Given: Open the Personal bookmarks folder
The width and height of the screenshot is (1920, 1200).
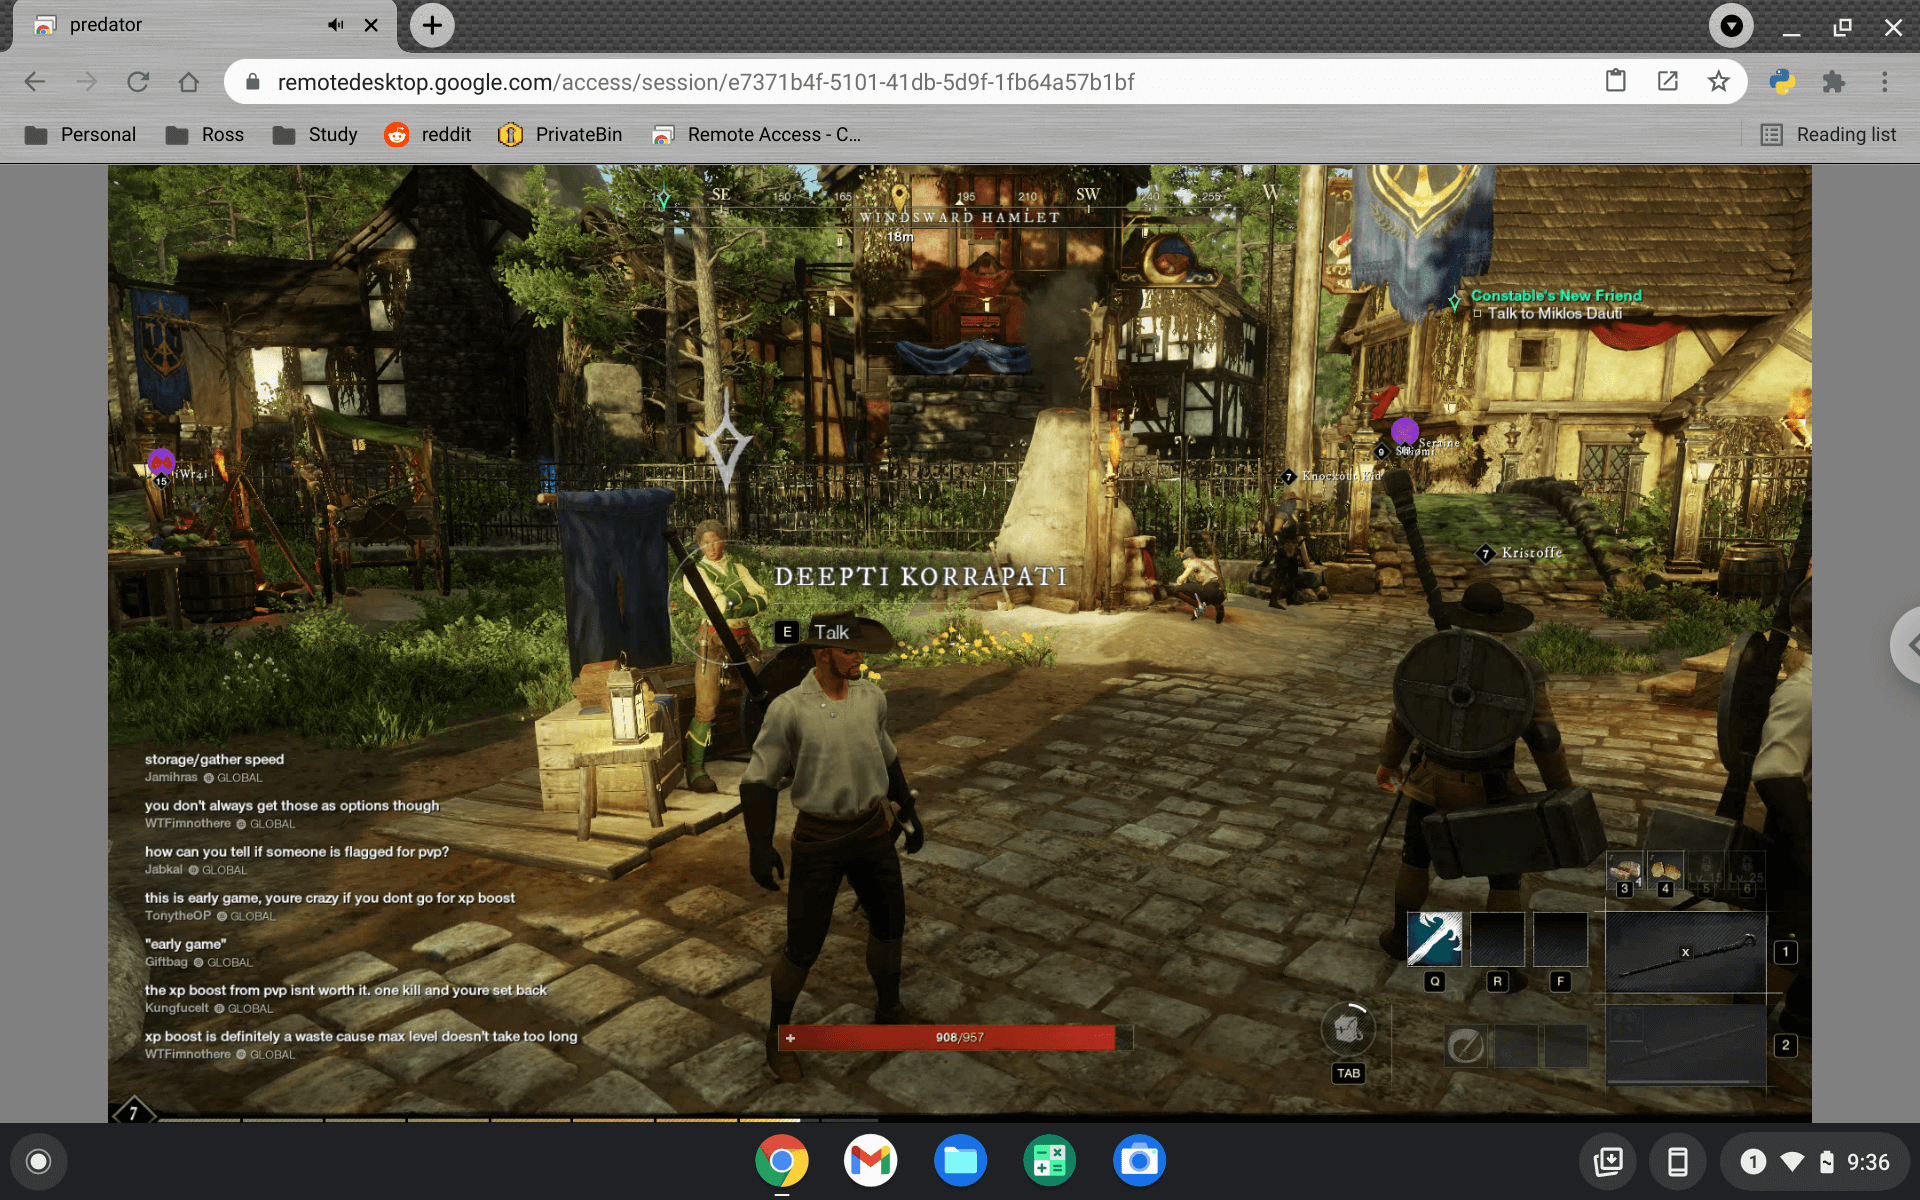Looking at the screenshot, I should (x=80, y=134).
